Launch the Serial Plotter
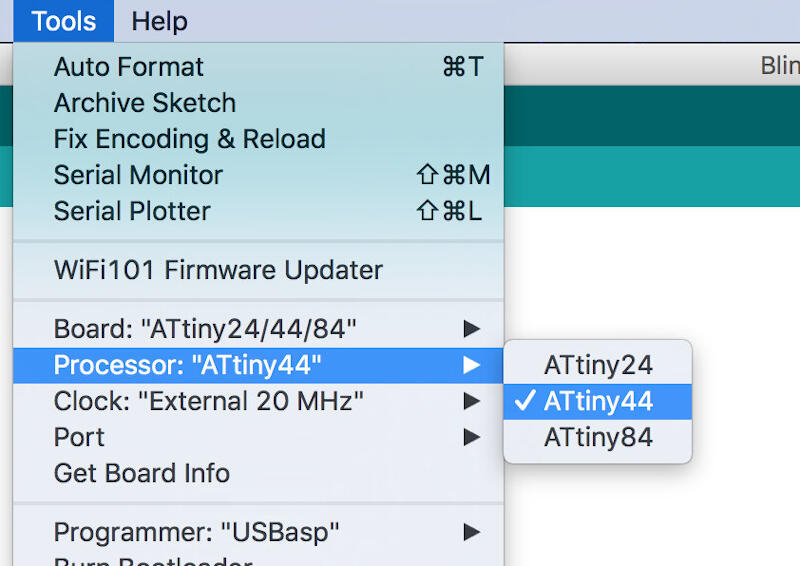Image resolution: width=800 pixels, height=566 pixels. point(132,211)
